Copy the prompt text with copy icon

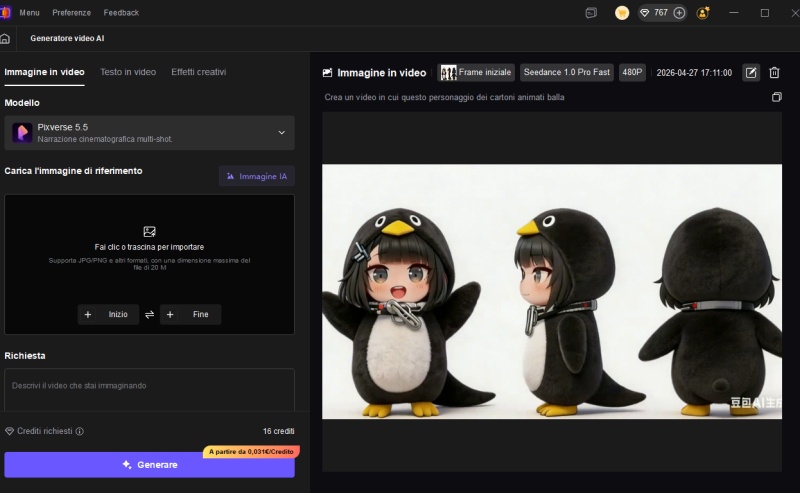776,97
